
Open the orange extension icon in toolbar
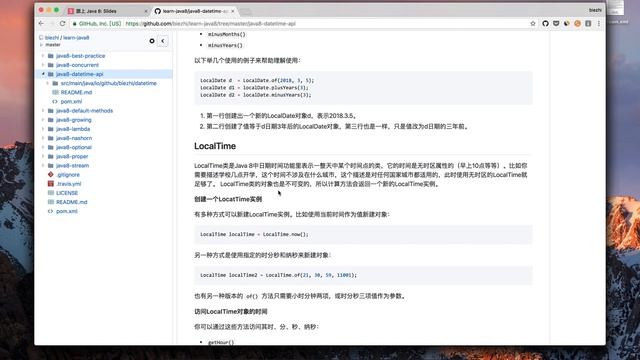tap(577, 24)
